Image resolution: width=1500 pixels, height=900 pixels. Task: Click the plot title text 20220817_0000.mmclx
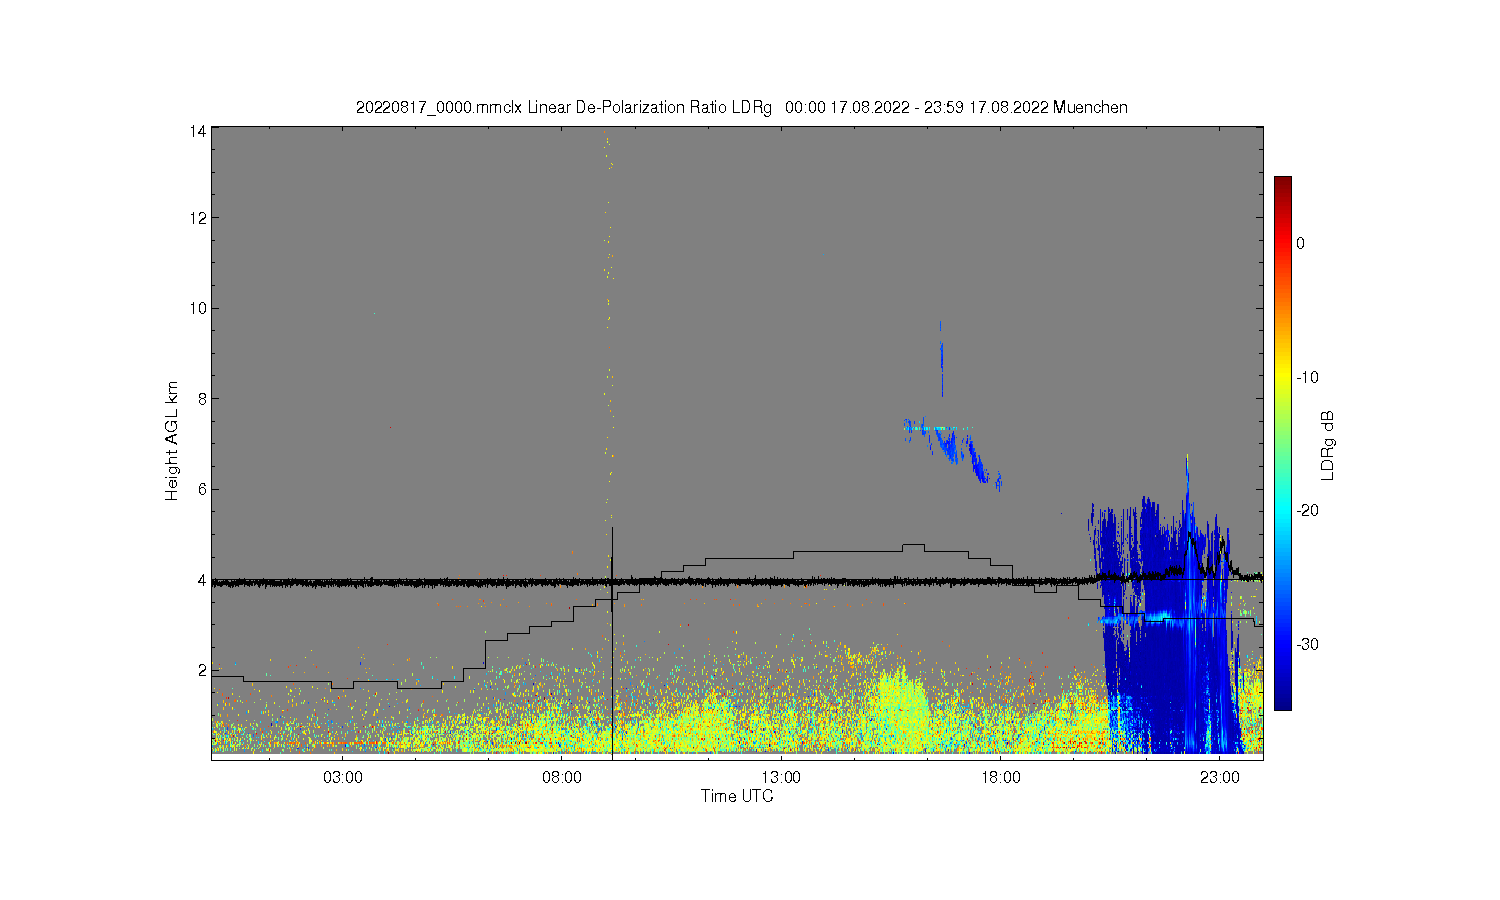click(x=439, y=107)
